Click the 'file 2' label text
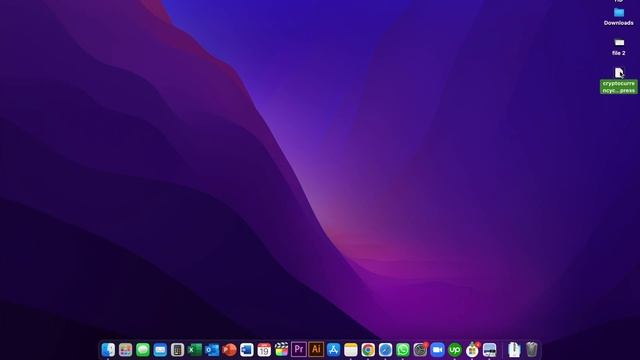The width and height of the screenshot is (640, 360). click(619, 53)
